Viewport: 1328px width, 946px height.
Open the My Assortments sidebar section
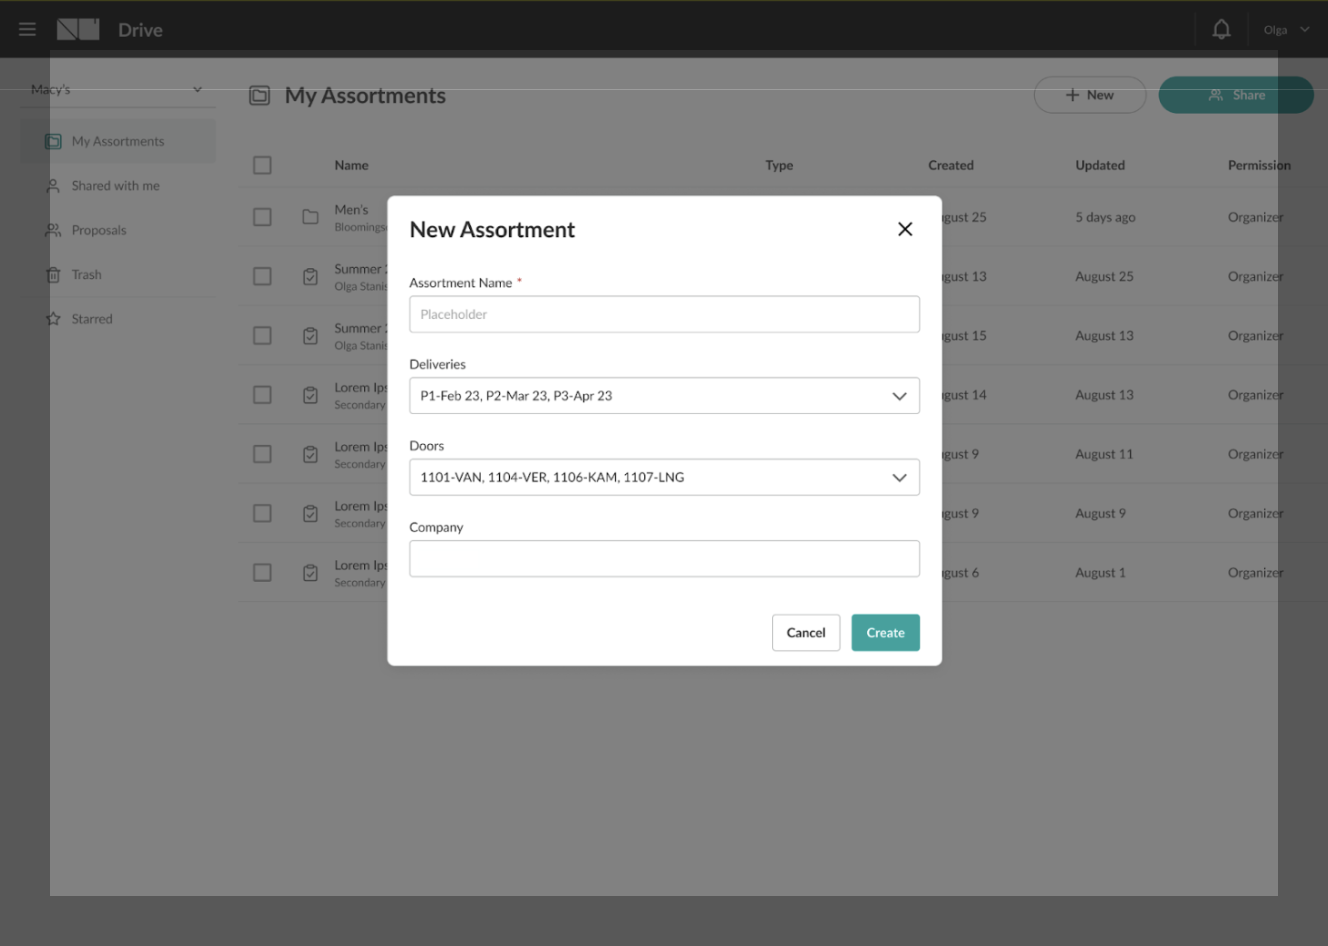point(117,140)
